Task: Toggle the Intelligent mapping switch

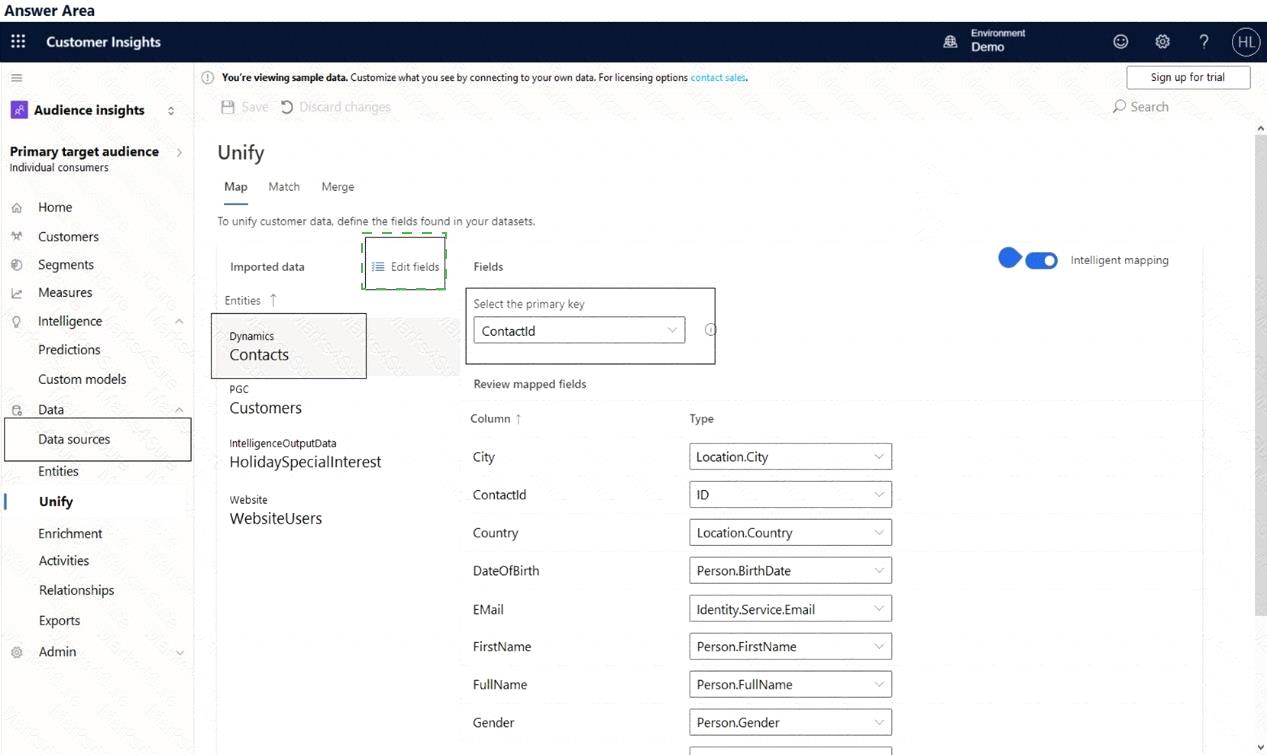Action: 1040,261
